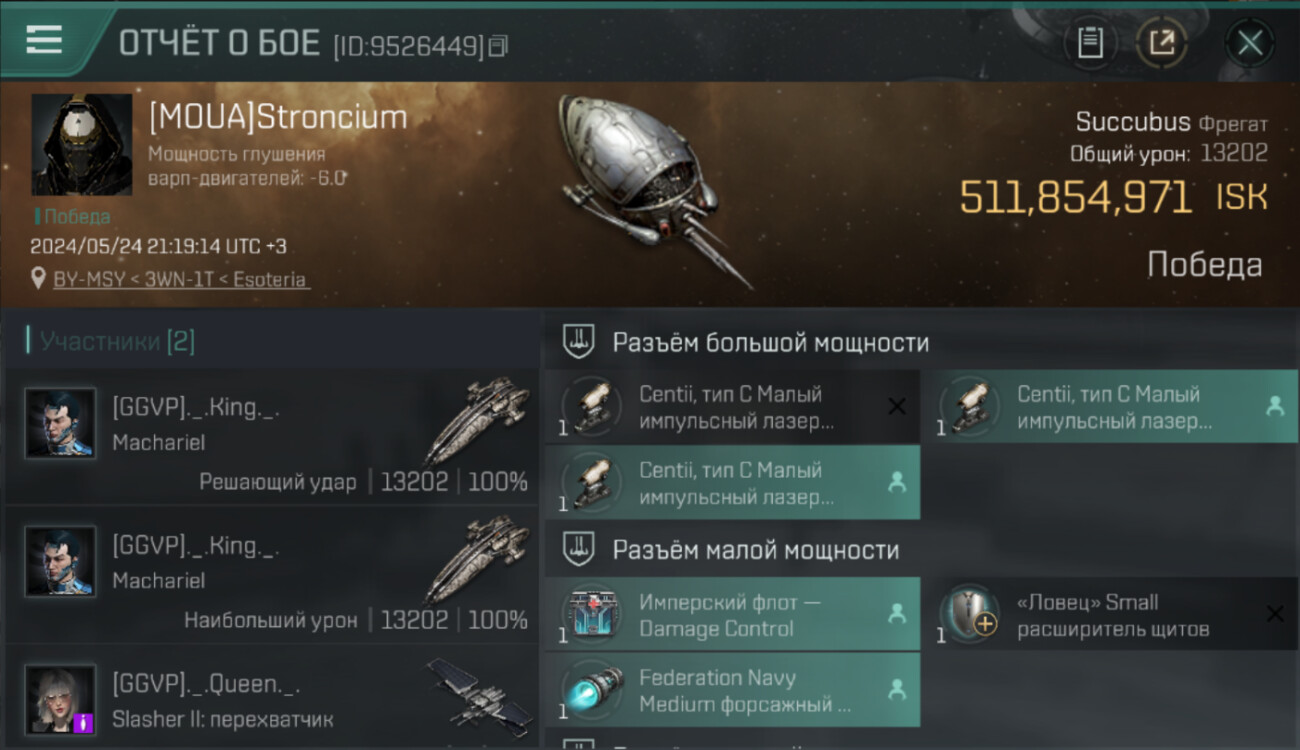Image resolution: width=1300 pixels, height=750 pixels.
Task: Share the battle report externally
Action: click(x=1161, y=43)
